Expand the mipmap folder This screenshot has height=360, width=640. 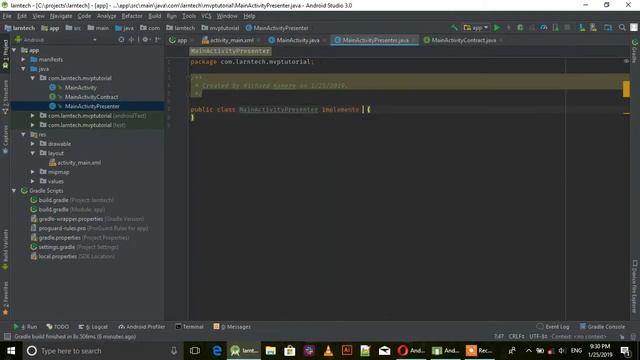pos(33,172)
